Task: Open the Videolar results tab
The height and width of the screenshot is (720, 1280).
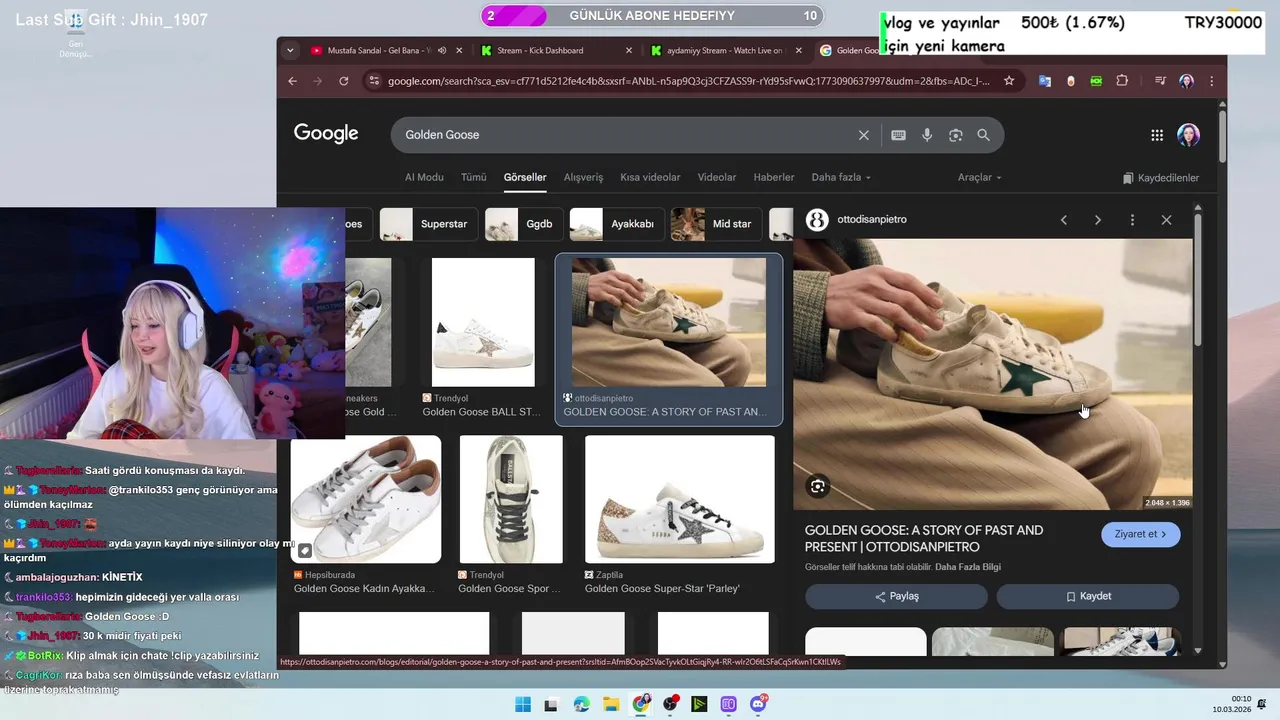Action: pyautogui.click(x=717, y=177)
